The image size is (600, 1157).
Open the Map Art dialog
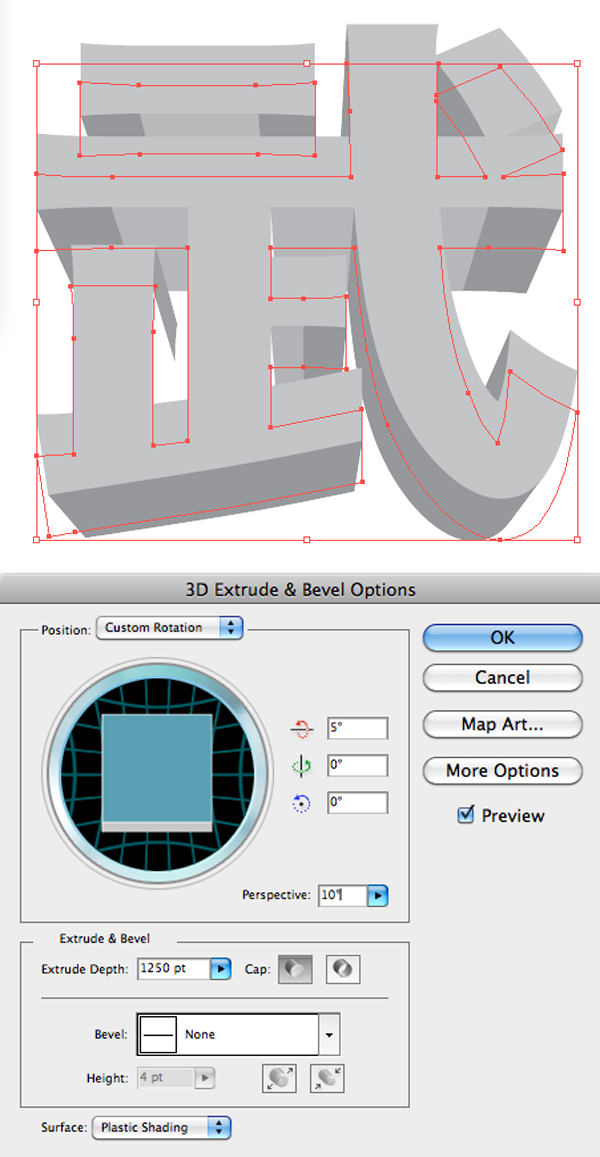pyautogui.click(x=503, y=724)
